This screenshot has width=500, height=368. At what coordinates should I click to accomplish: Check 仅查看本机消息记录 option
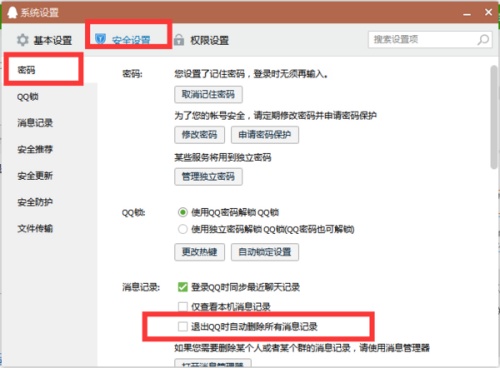pyautogui.click(x=183, y=306)
